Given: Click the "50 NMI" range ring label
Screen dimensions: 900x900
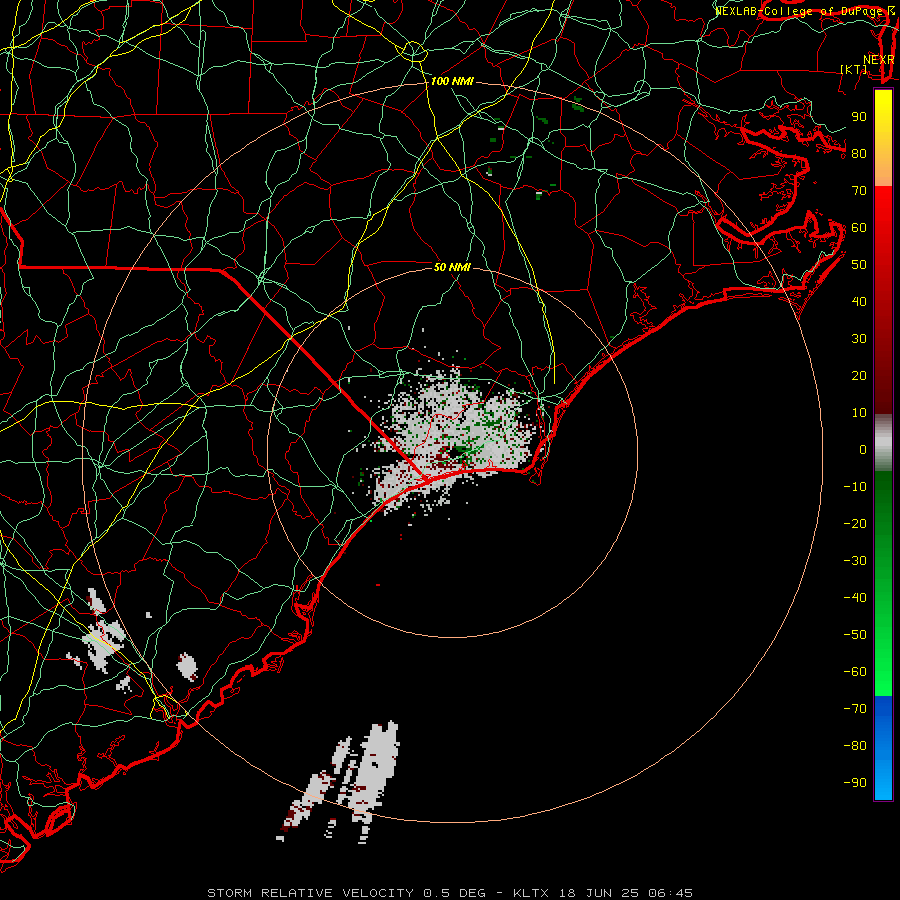Looking at the screenshot, I should pos(452,267).
